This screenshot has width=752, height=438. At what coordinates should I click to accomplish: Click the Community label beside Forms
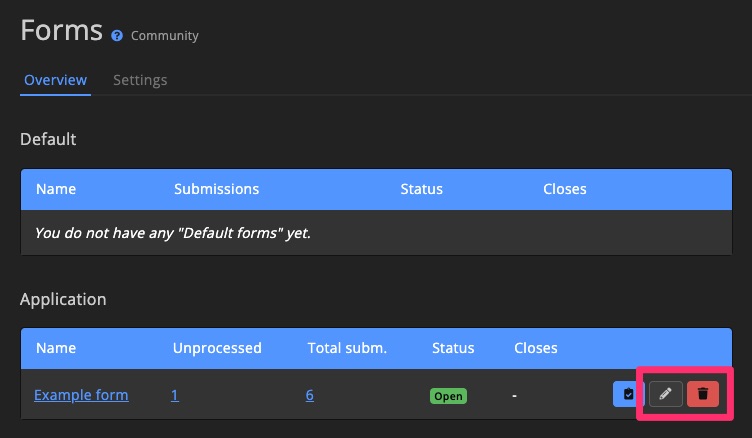pos(165,36)
